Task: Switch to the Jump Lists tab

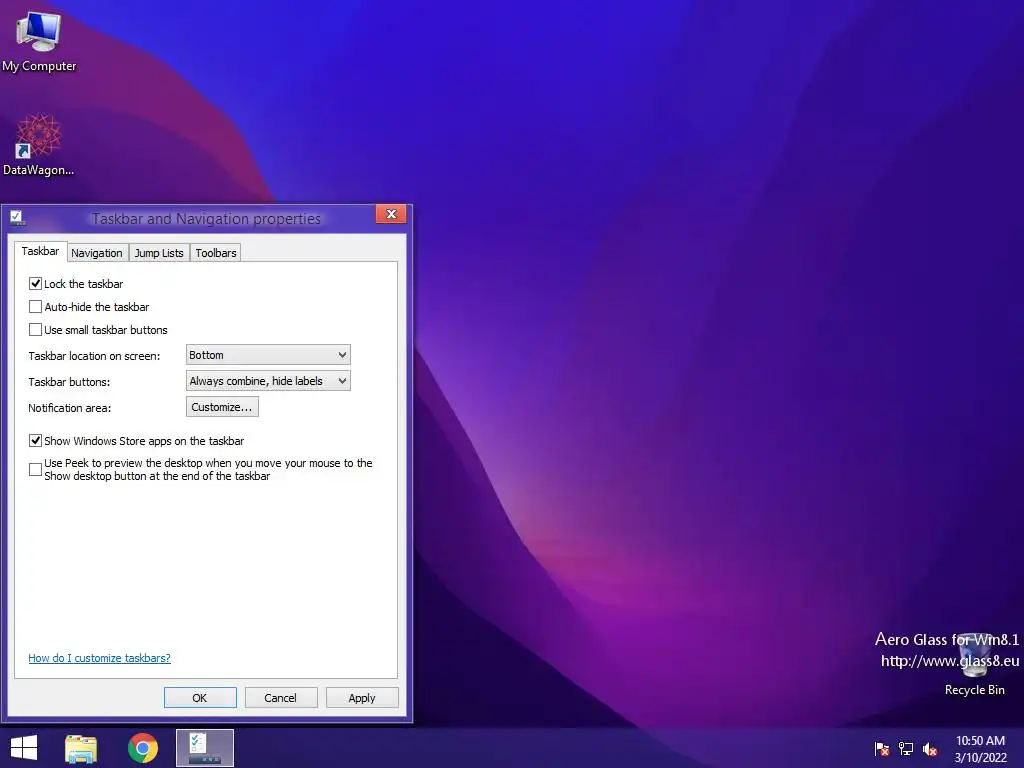Action: [159, 253]
